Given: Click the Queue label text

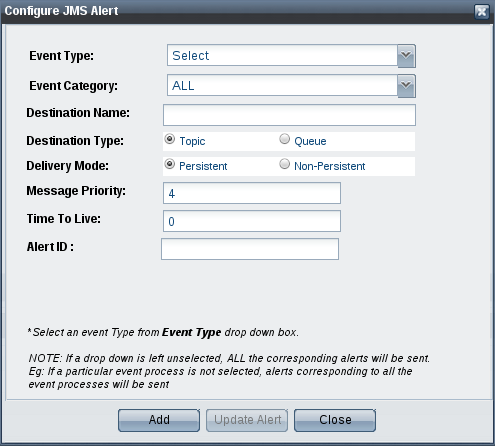Looking at the screenshot, I should click(310, 141).
